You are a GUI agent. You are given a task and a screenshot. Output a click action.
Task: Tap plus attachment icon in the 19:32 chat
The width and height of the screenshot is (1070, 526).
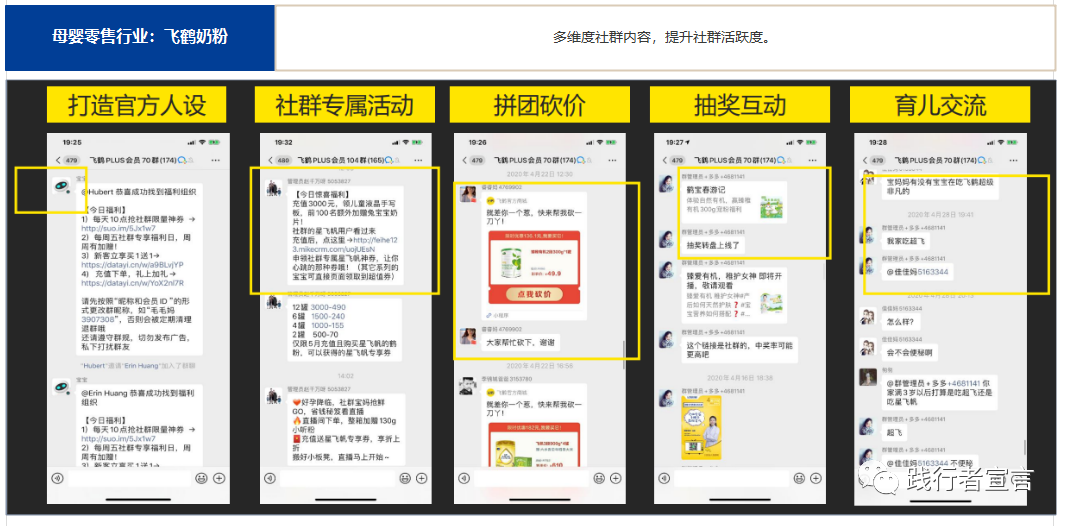421,478
